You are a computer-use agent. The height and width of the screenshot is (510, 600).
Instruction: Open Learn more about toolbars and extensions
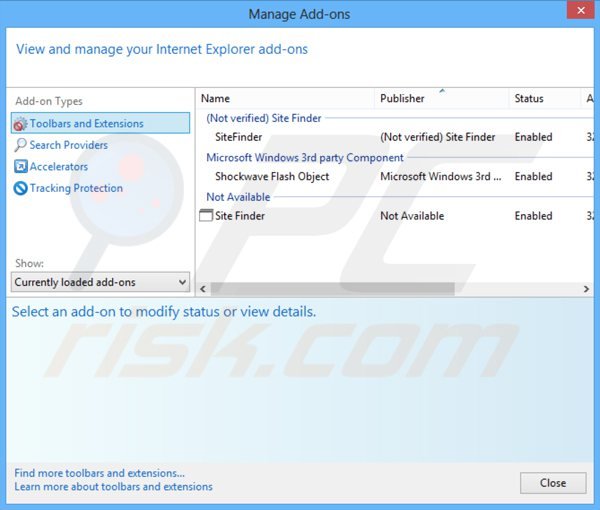click(113, 487)
